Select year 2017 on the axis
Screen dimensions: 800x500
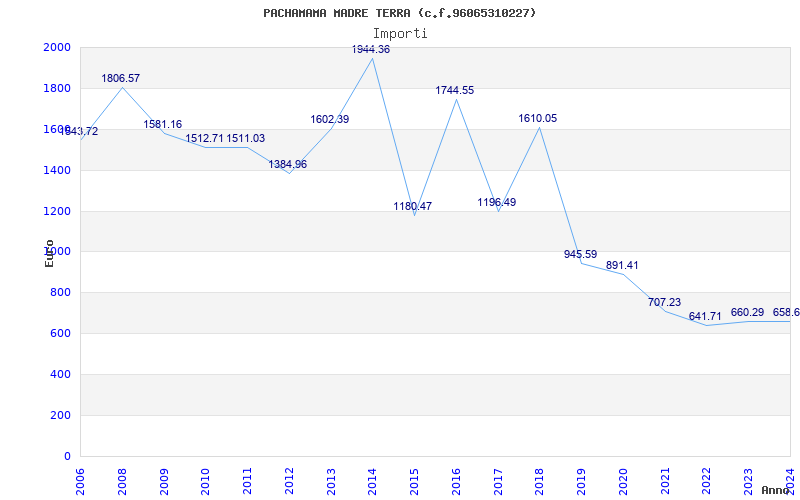pyautogui.click(x=498, y=481)
